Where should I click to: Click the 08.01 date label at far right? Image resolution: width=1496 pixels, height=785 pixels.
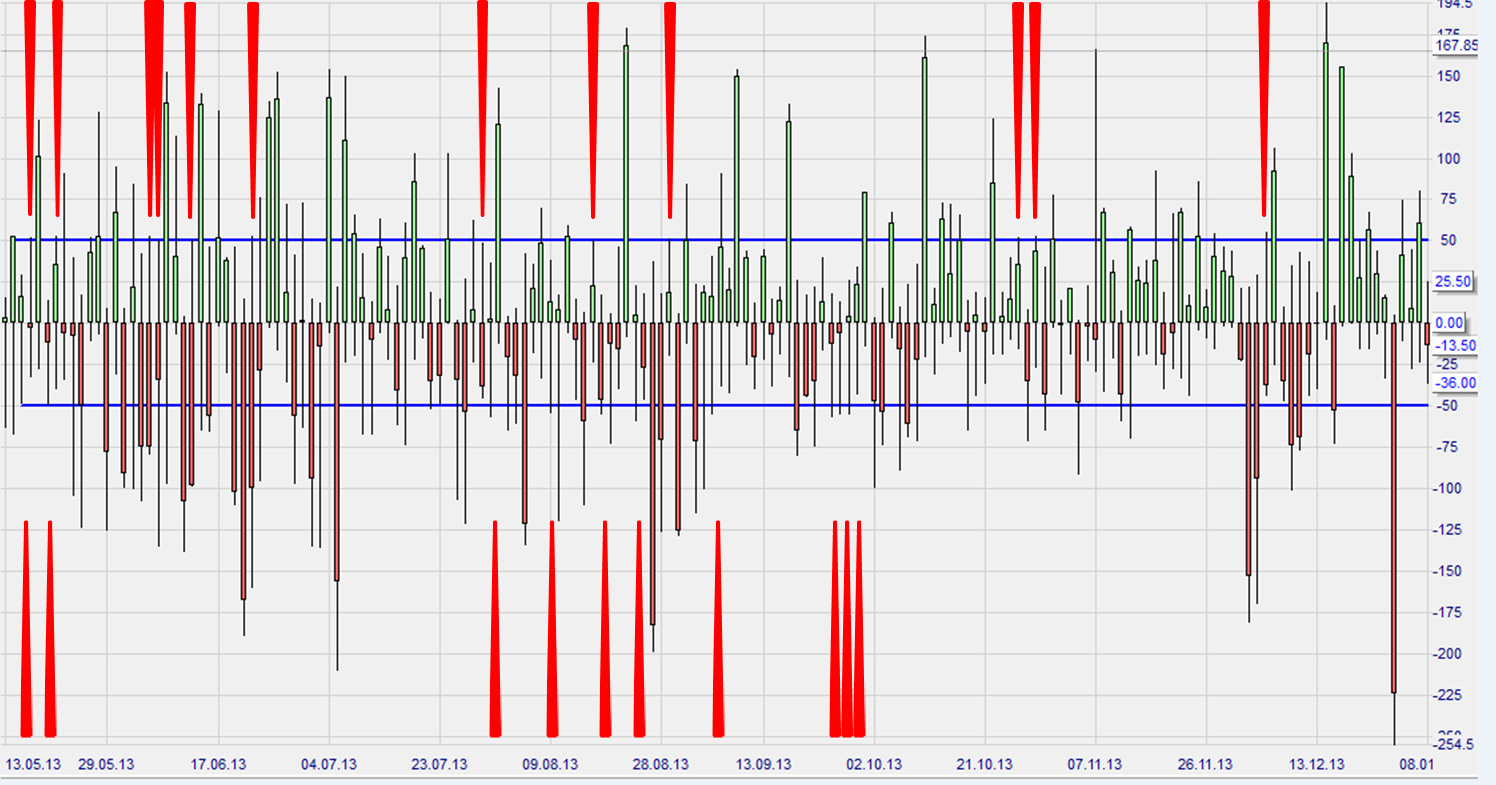click(1417, 763)
